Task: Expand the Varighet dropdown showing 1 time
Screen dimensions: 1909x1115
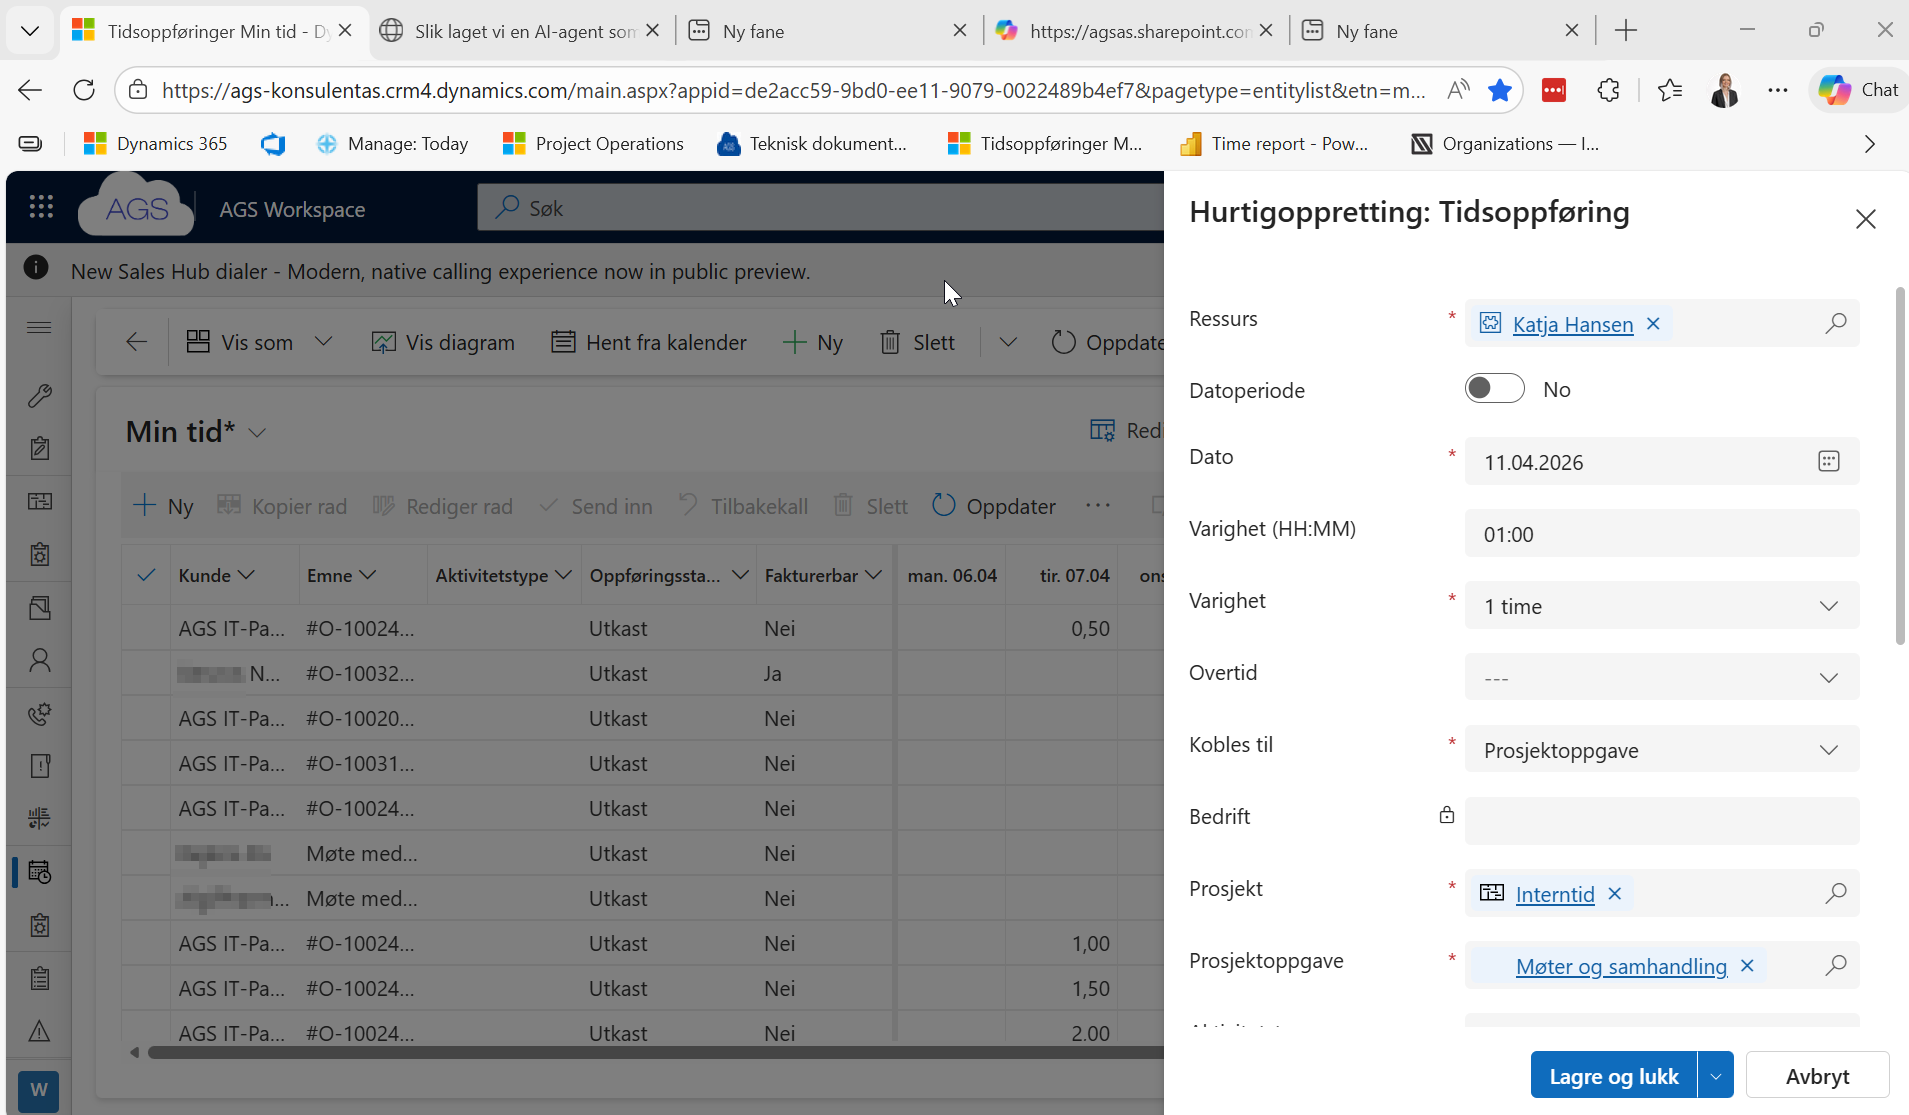Action: (x=1661, y=606)
